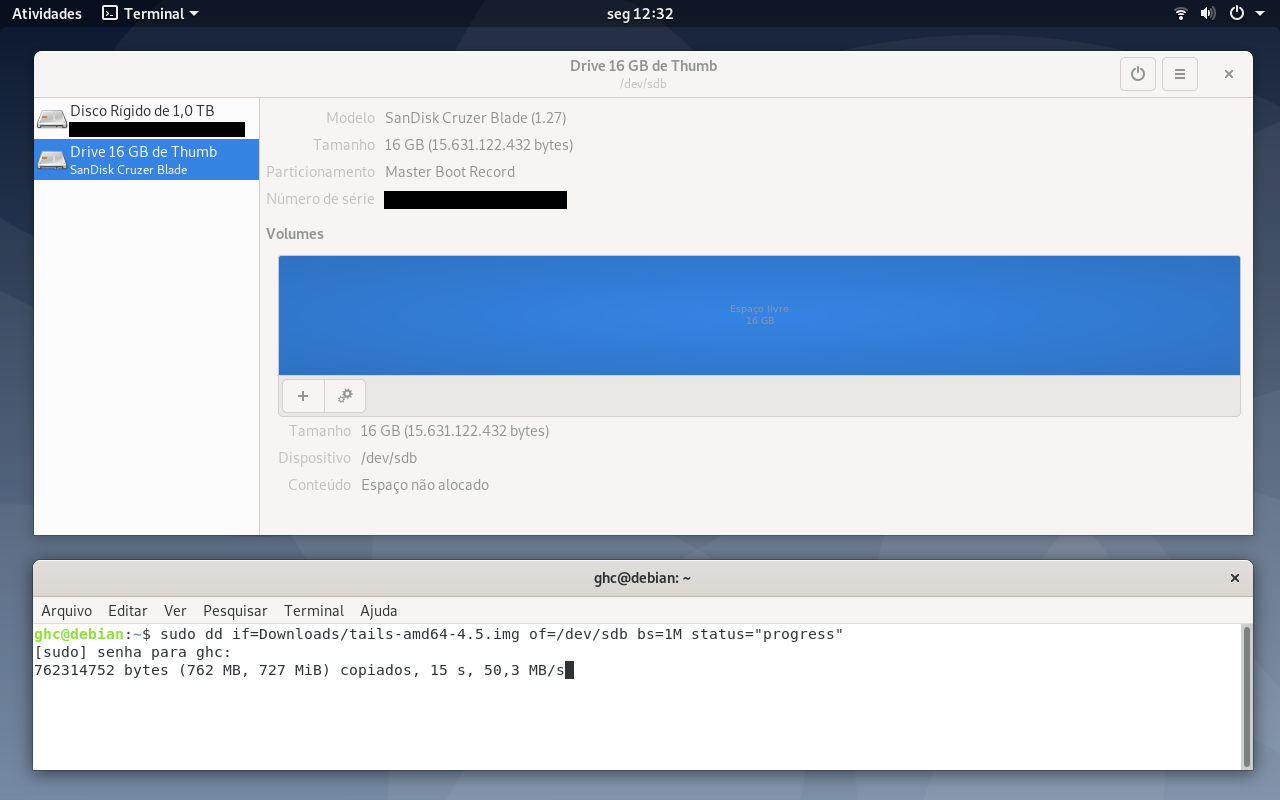Open the Arquivo menu in Terminal
Viewport: 1280px width, 800px height.
coord(66,610)
